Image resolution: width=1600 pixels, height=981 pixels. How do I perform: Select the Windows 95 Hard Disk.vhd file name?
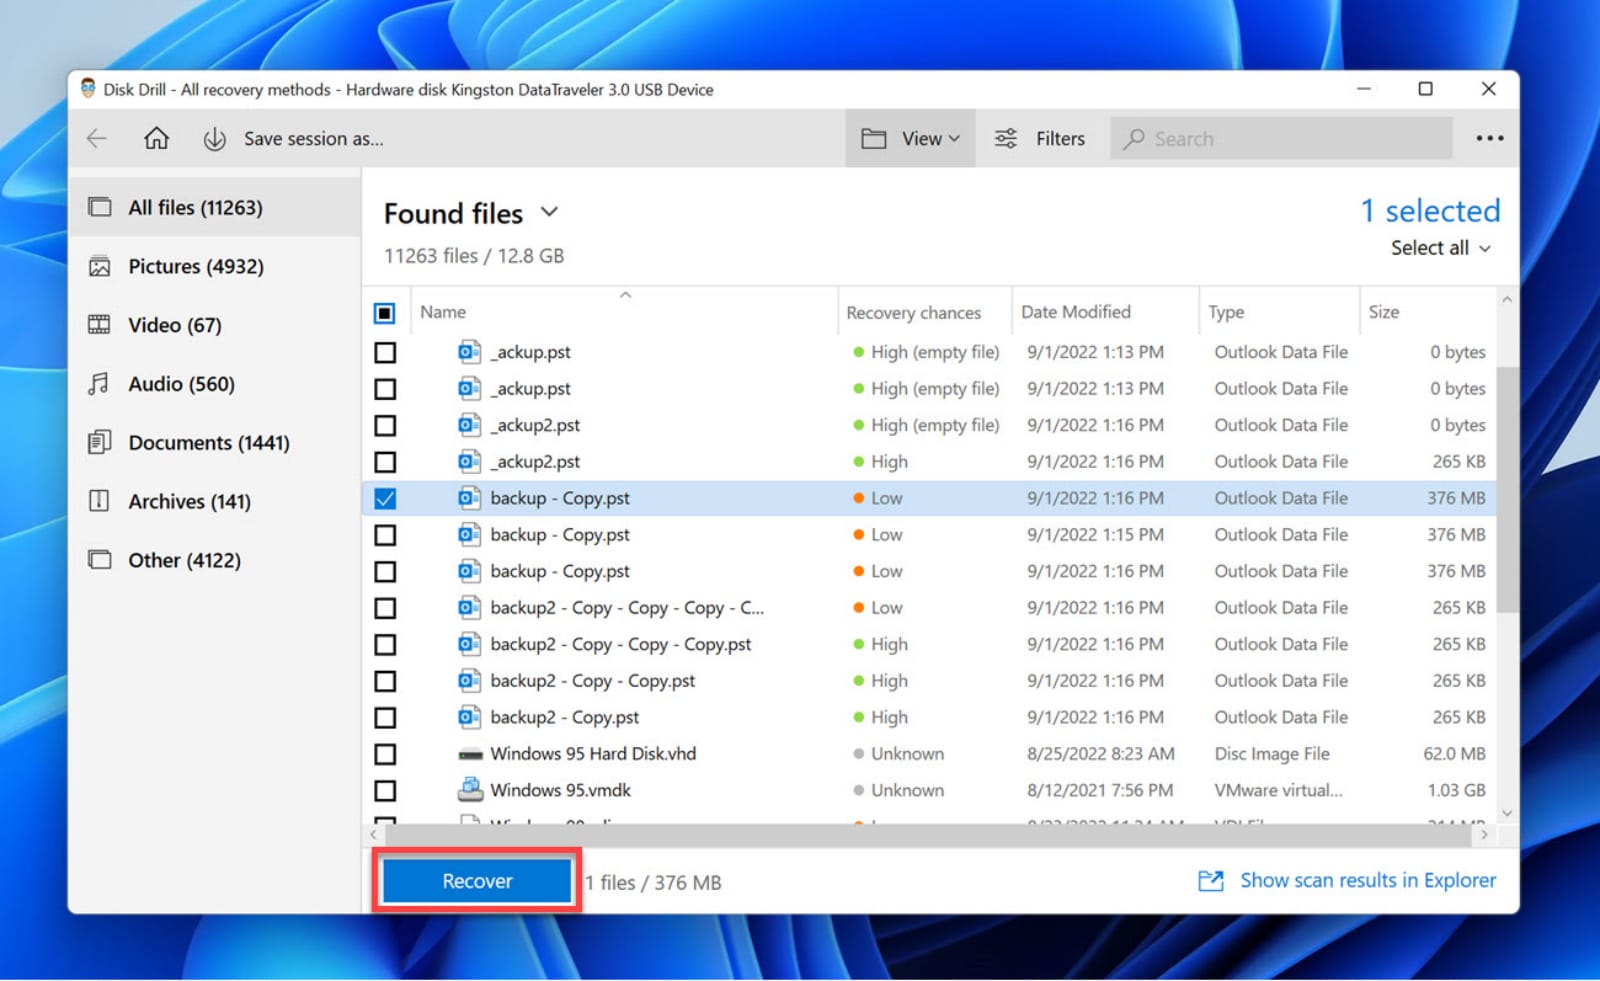click(593, 754)
